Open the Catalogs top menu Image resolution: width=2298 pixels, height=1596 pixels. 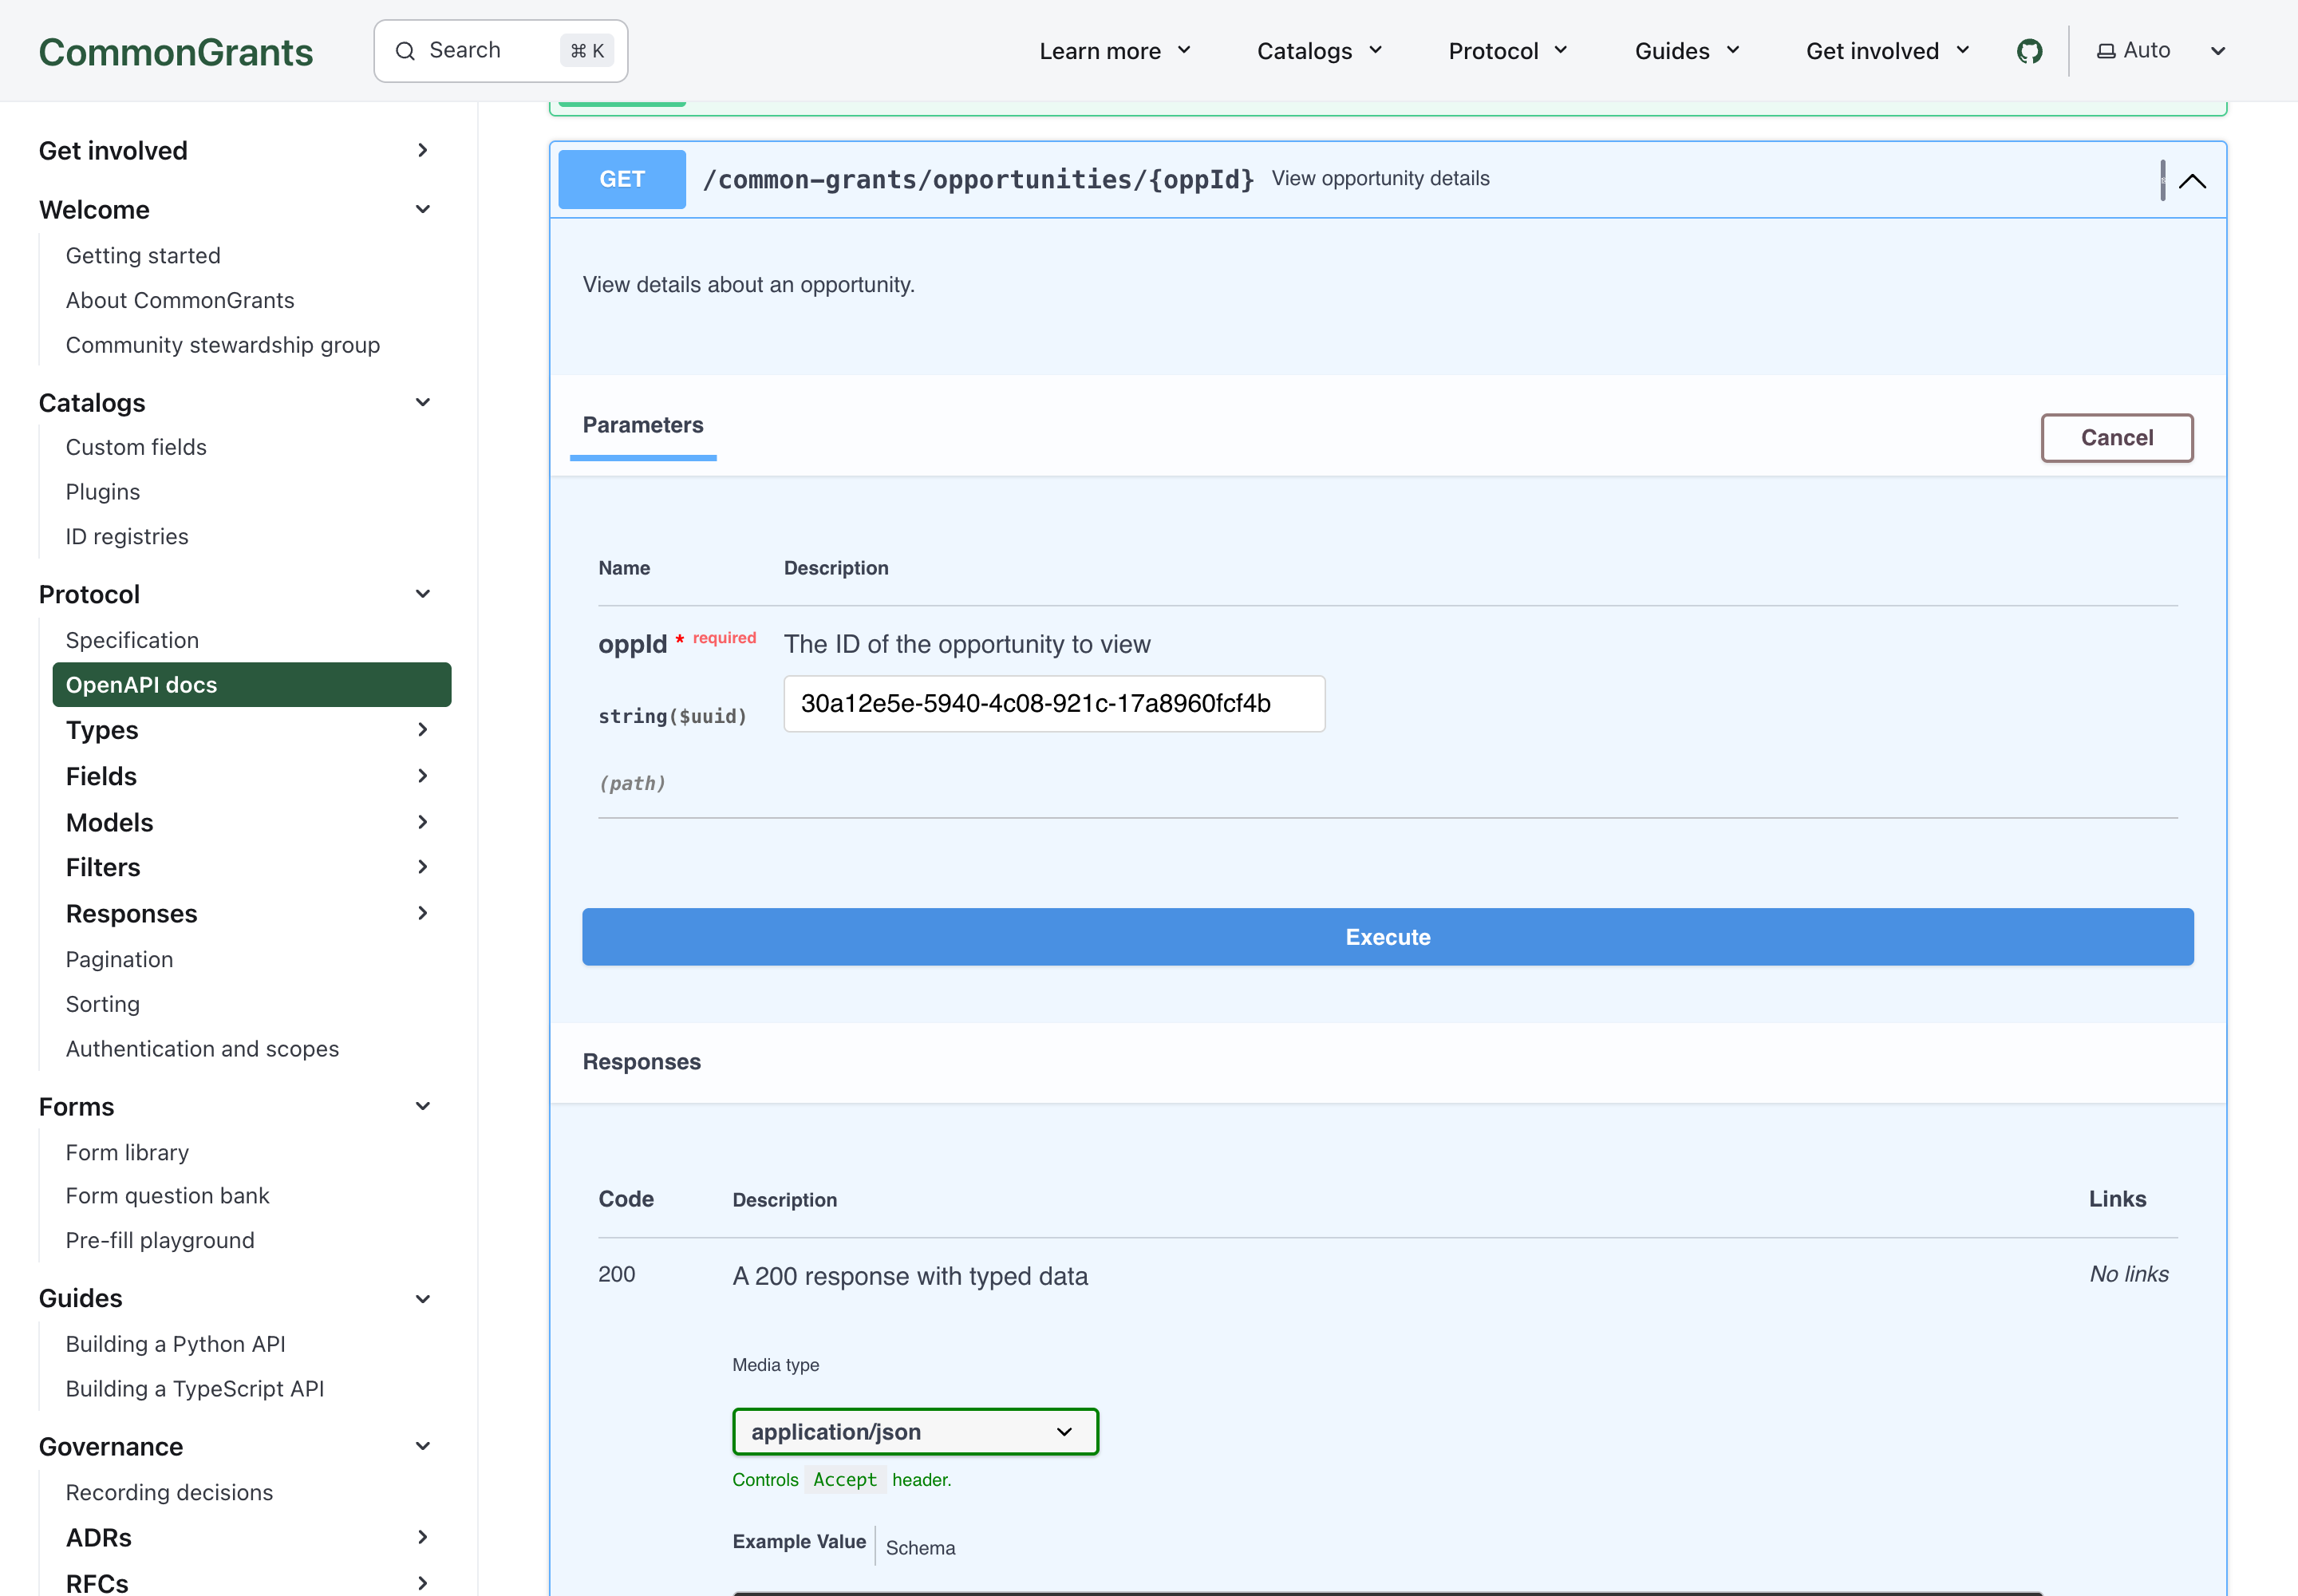(1319, 51)
